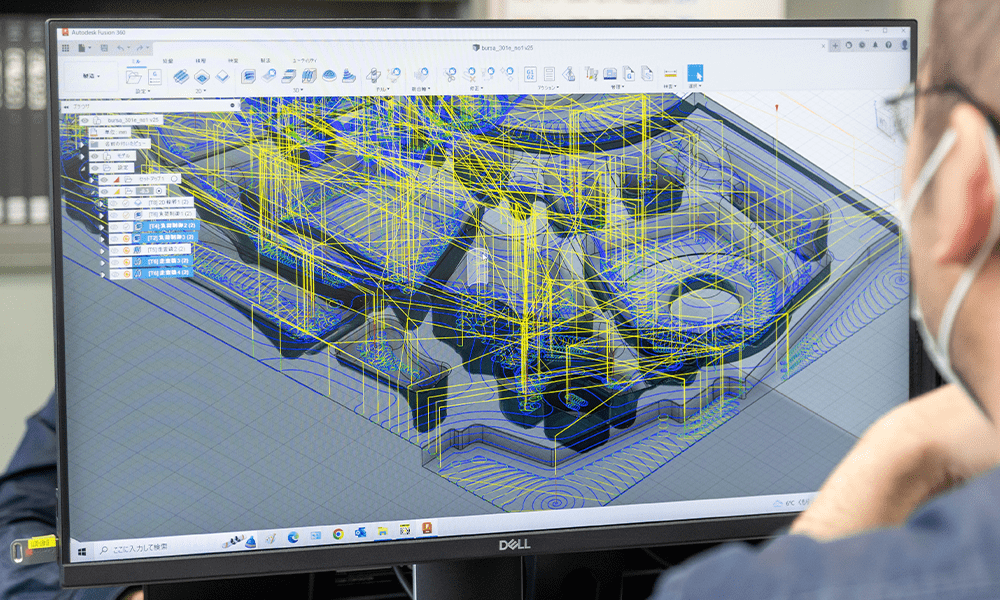Open the Help question mark icon
The width and height of the screenshot is (1000, 600).
pos(888,45)
